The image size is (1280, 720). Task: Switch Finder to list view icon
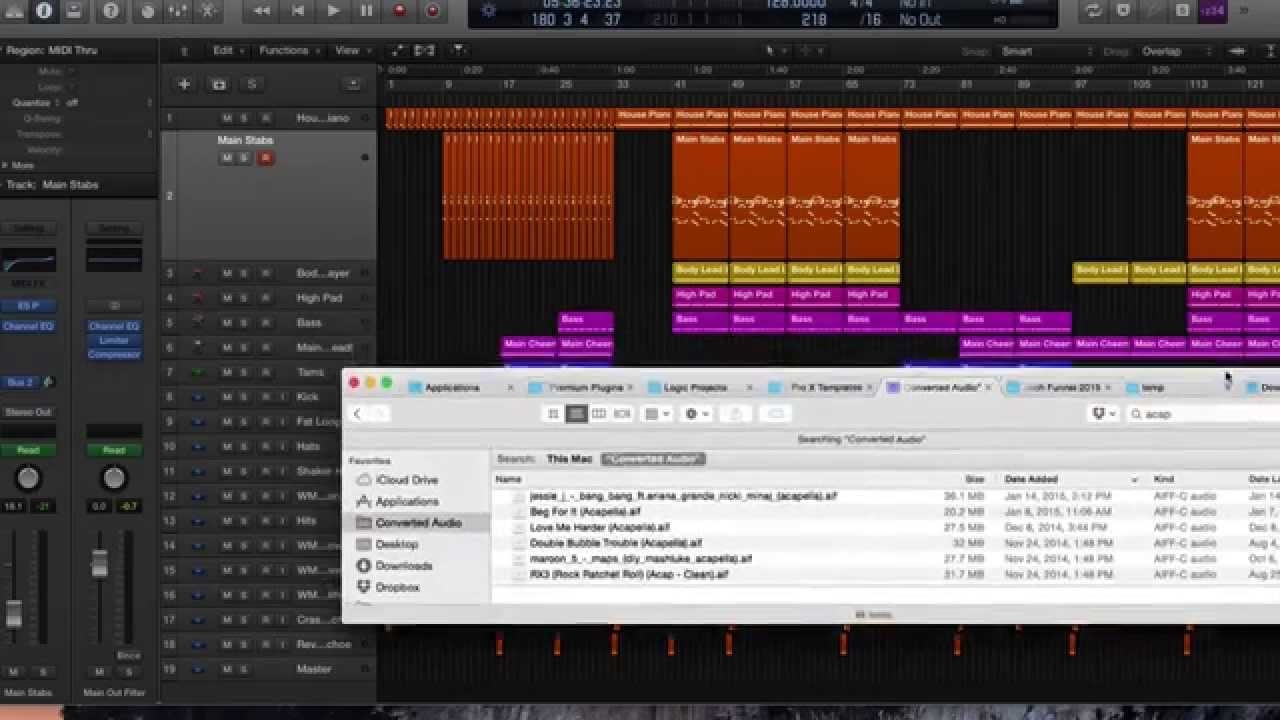pos(576,413)
